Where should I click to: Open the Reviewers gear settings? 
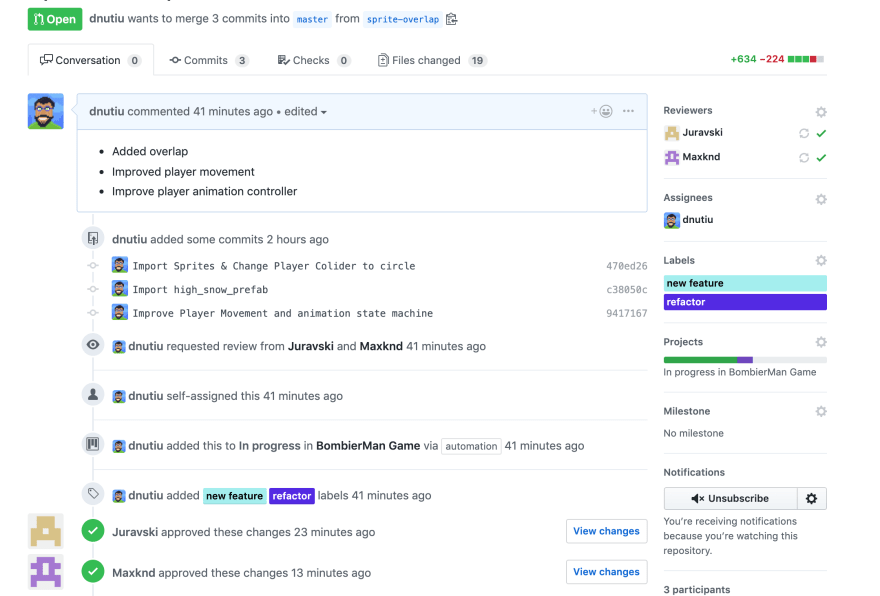(821, 112)
